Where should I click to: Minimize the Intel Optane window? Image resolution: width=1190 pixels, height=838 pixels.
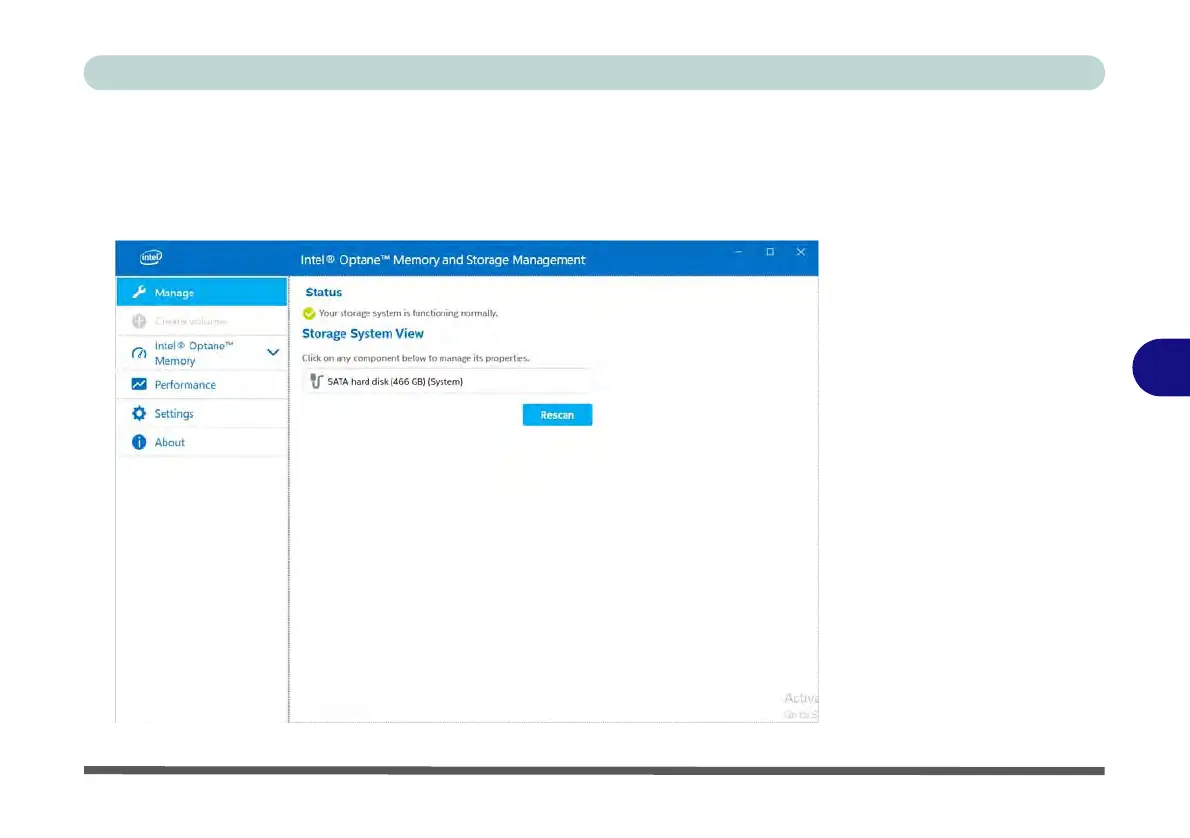click(738, 252)
